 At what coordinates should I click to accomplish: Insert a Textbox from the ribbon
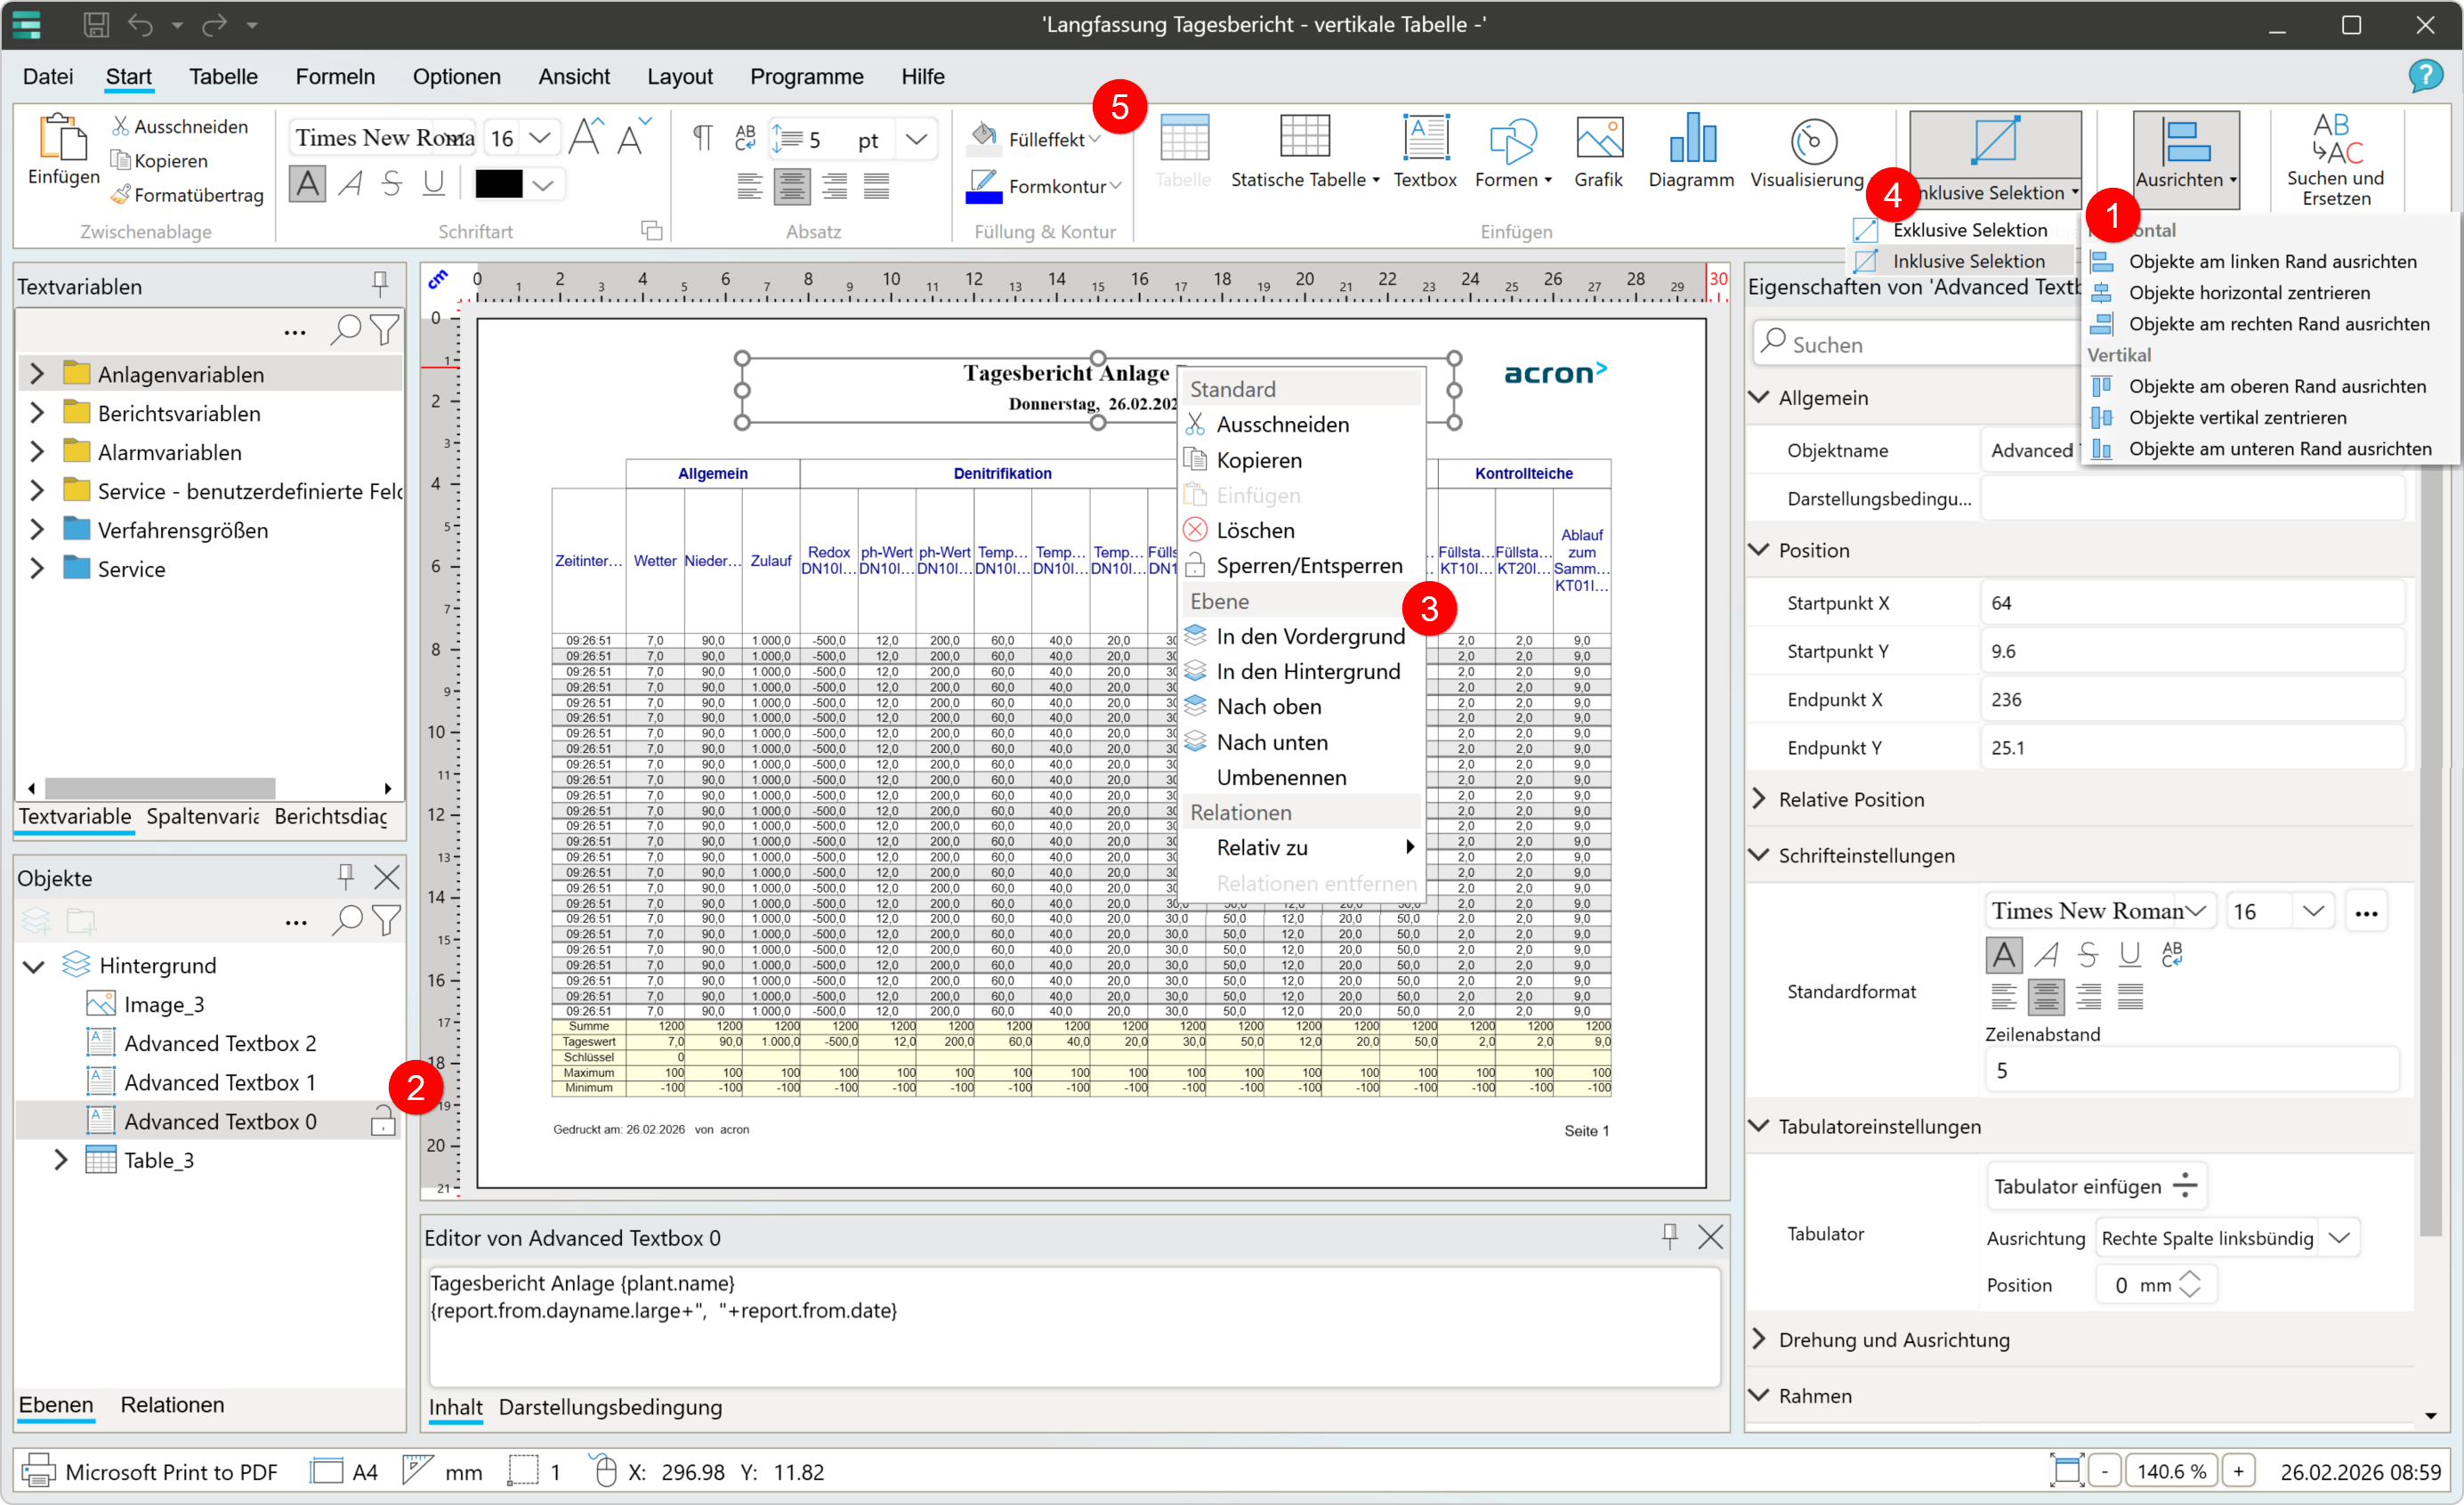(x=1425, y=151)
